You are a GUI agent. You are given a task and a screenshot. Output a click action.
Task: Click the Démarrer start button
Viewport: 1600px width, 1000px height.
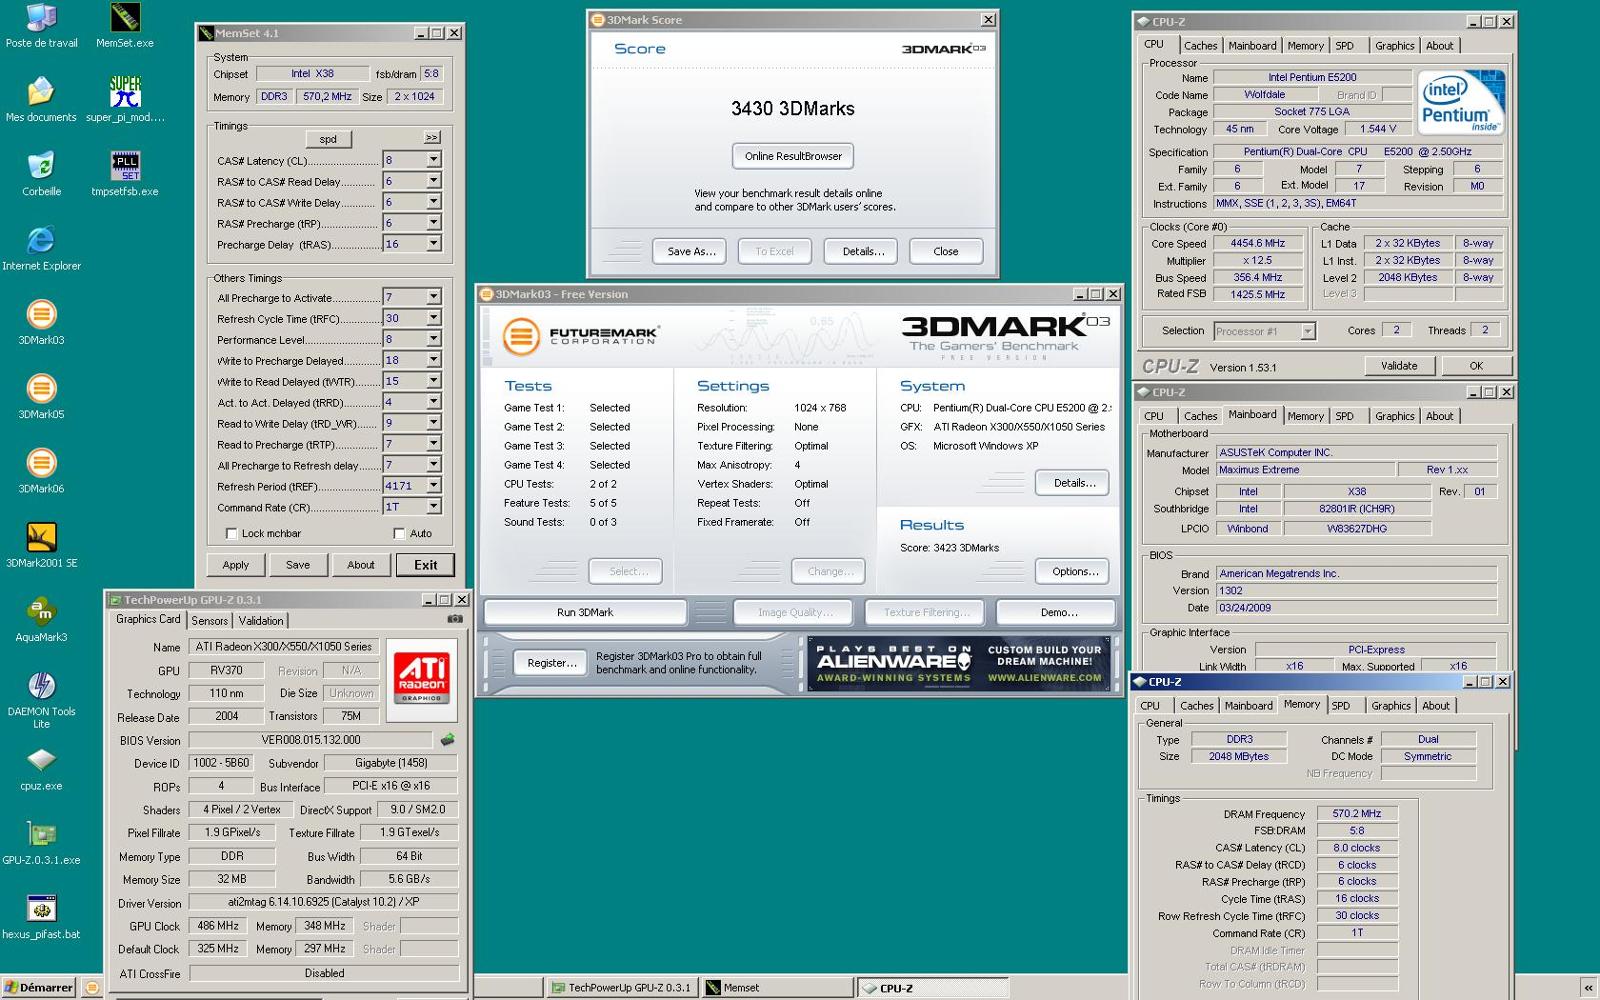pyautogui.click(x=39, y=987)
